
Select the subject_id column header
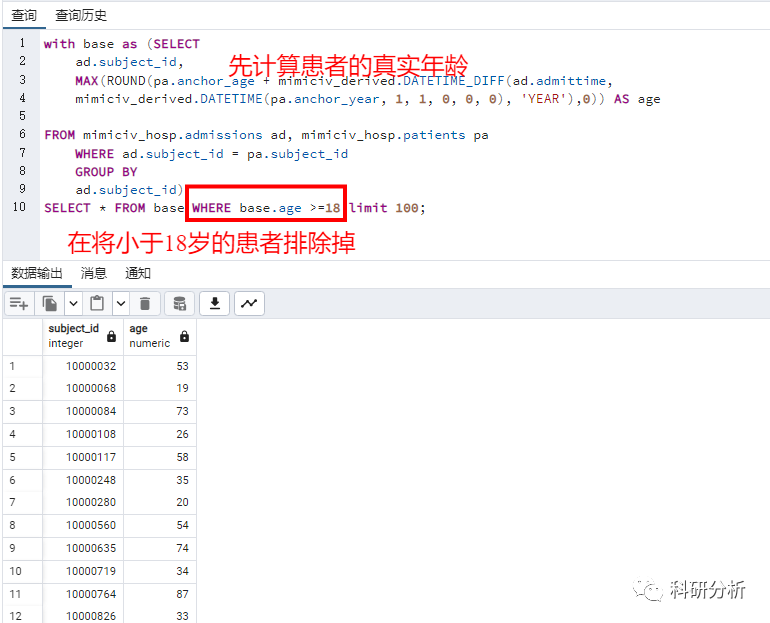click(82, 336)
